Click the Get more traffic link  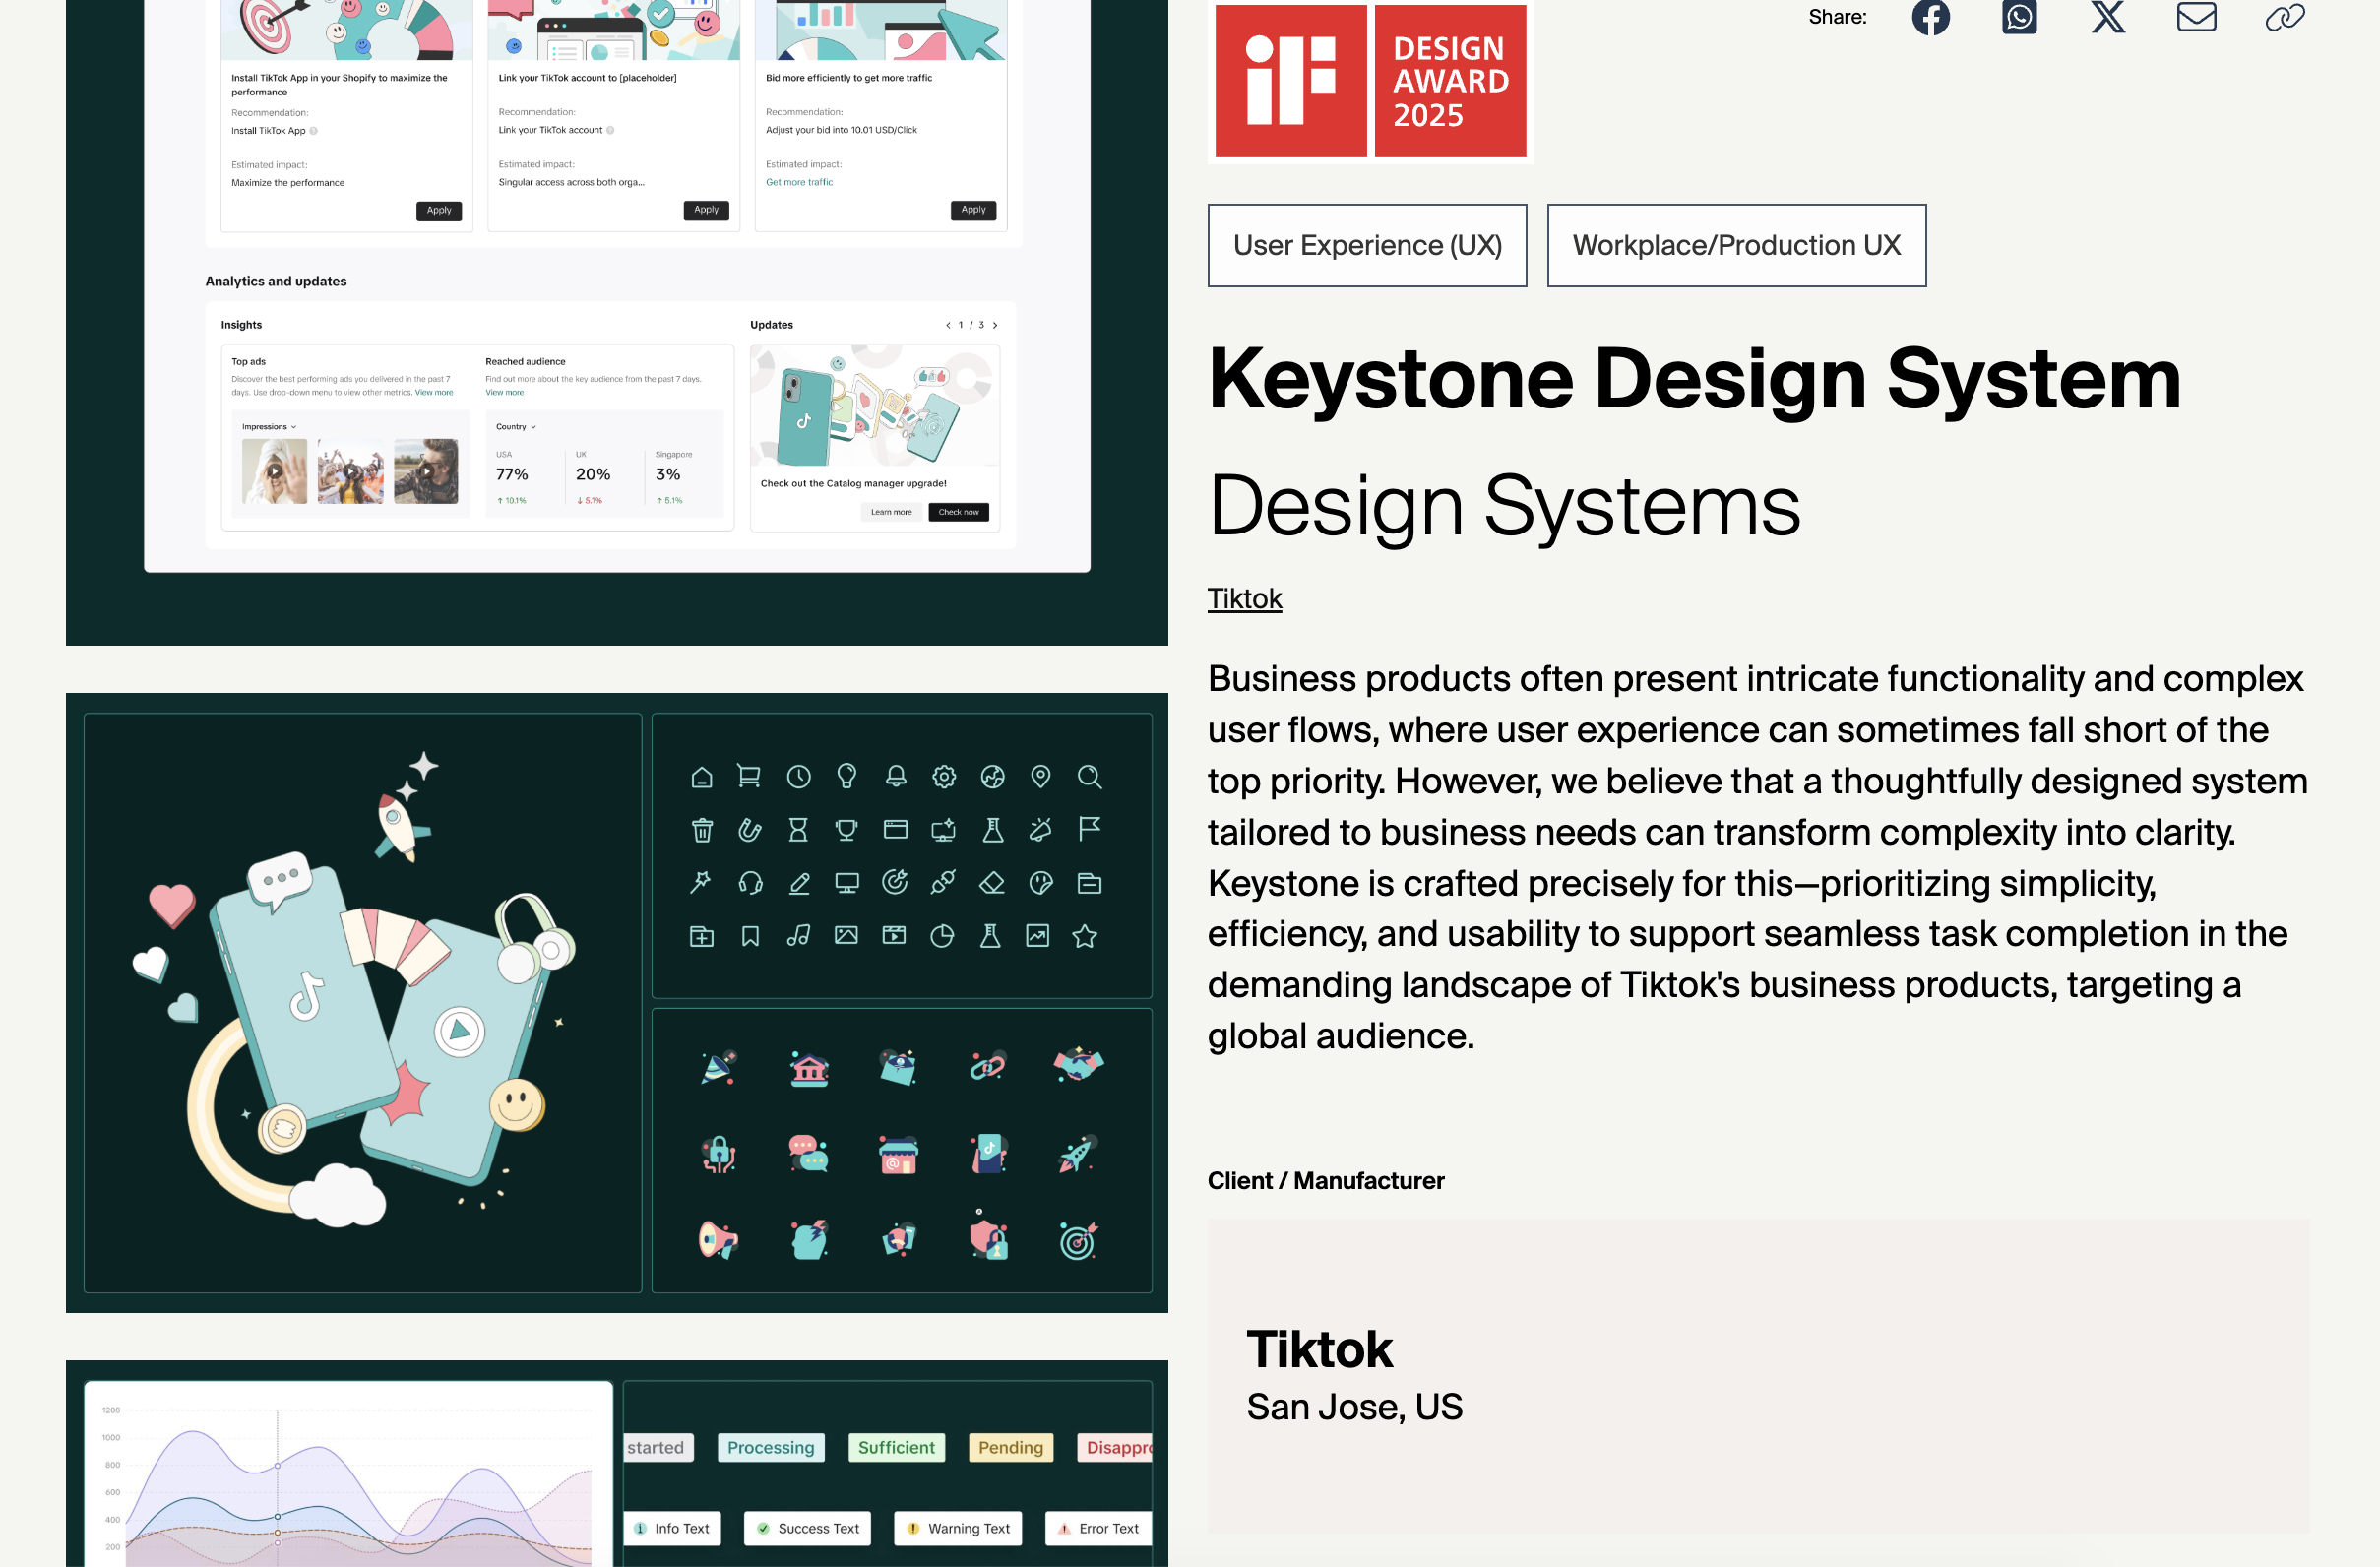click(799, 182)
